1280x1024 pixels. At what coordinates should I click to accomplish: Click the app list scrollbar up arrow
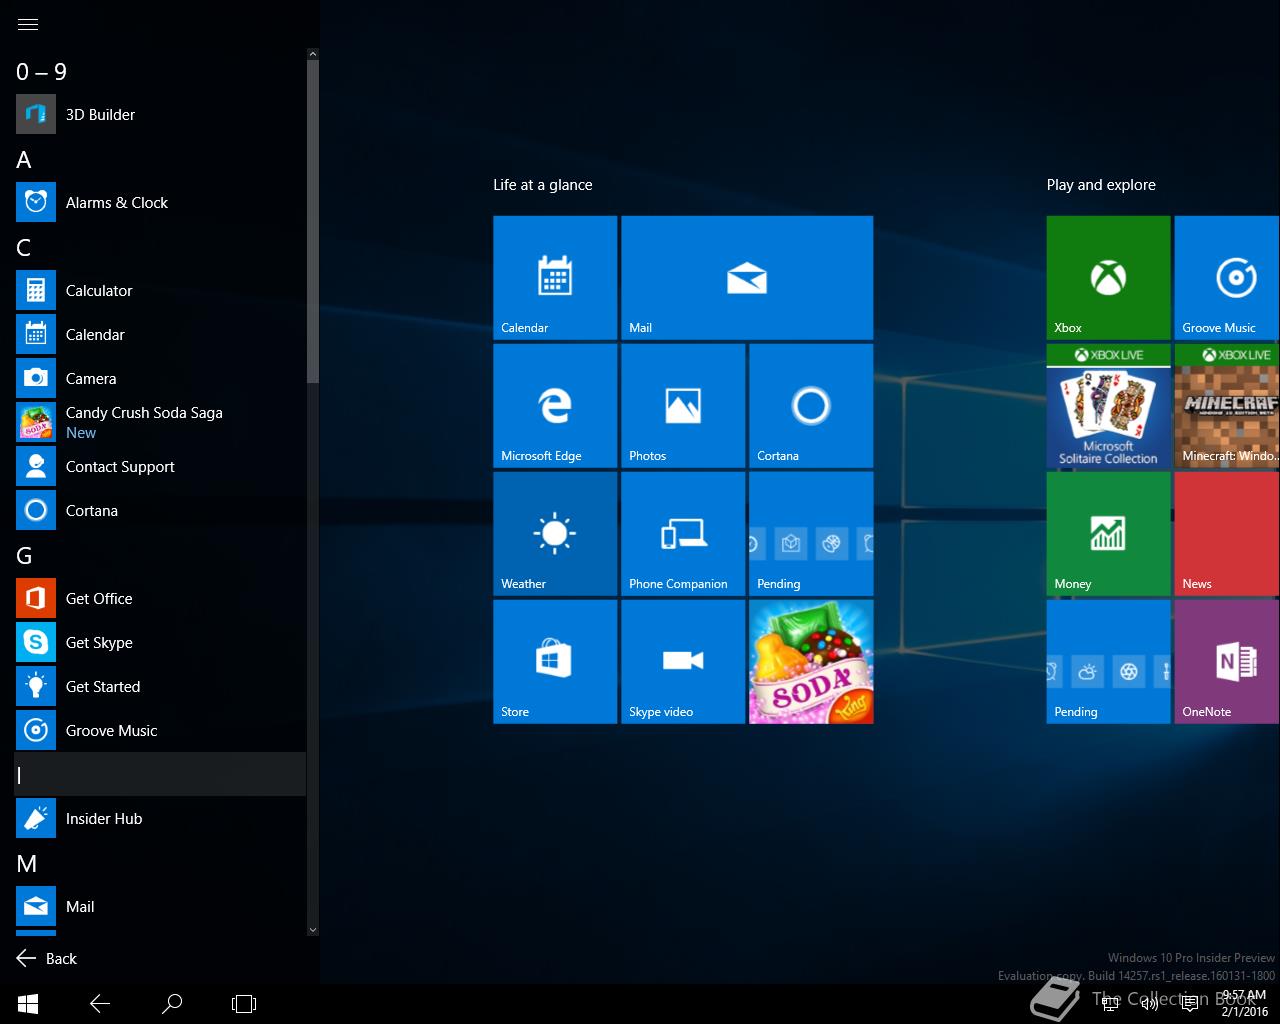tap(312, 54)
